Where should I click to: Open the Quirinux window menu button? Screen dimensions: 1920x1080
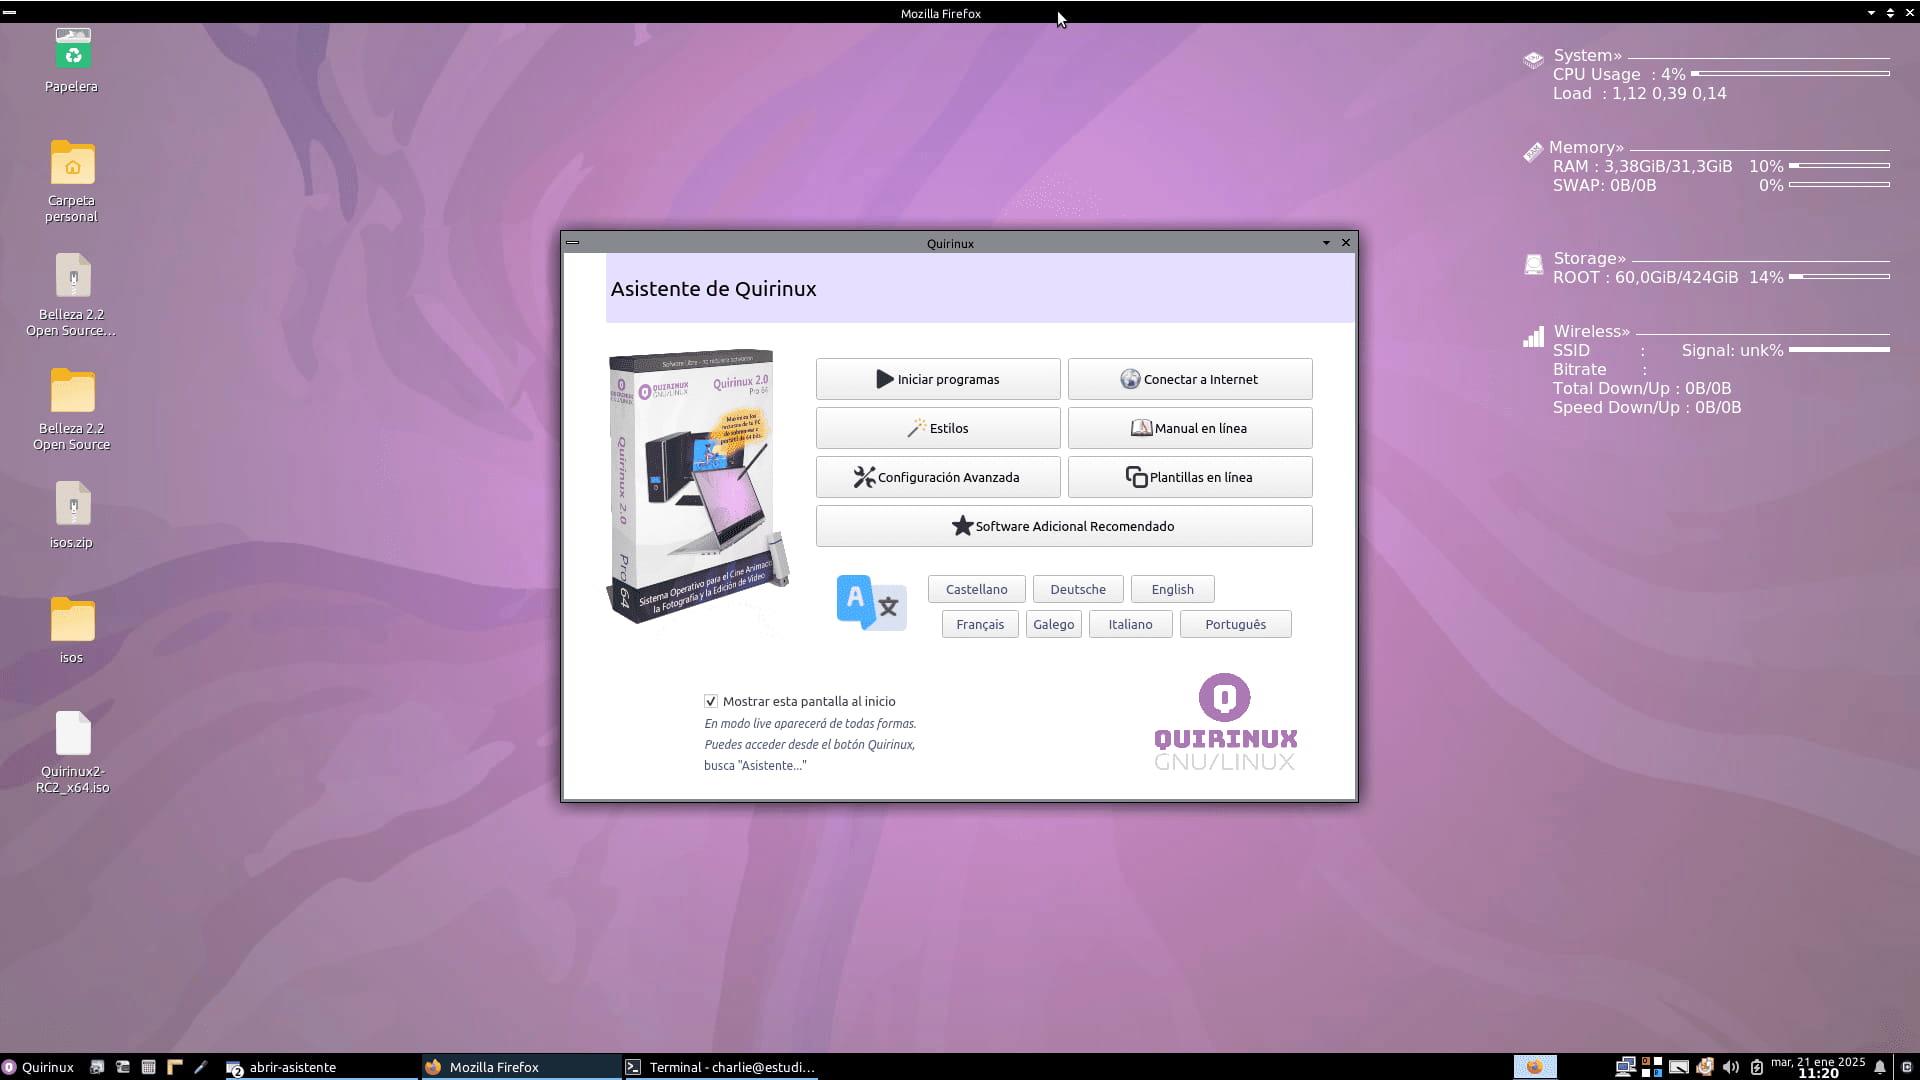click(x=572, y=243)
